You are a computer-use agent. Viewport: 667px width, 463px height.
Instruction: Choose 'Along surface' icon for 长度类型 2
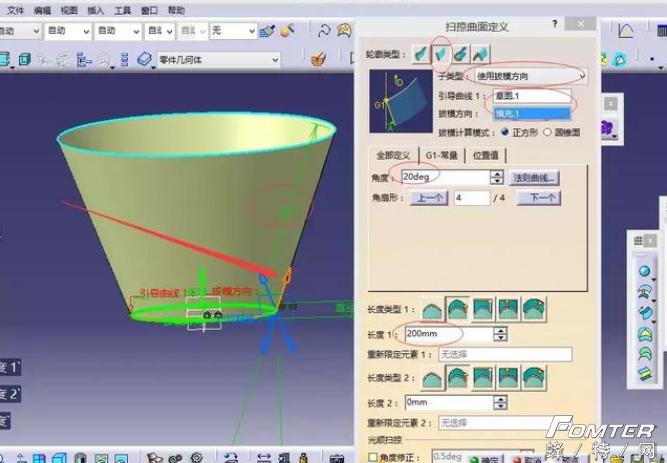[534, 378]
